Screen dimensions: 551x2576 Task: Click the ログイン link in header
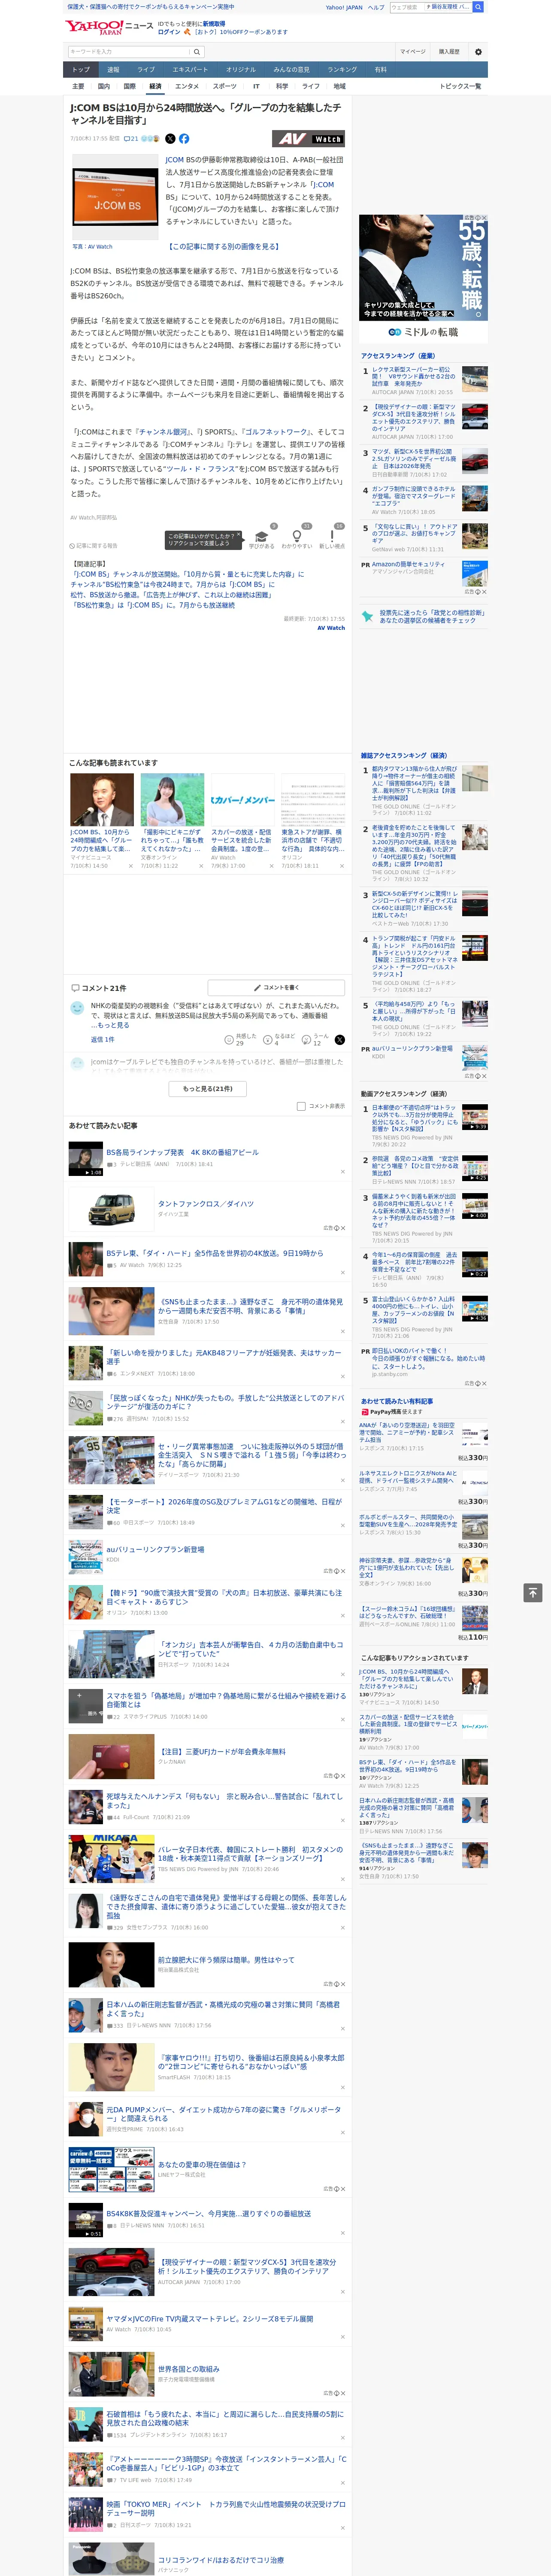pyautogui.click(x=169, y=32)
